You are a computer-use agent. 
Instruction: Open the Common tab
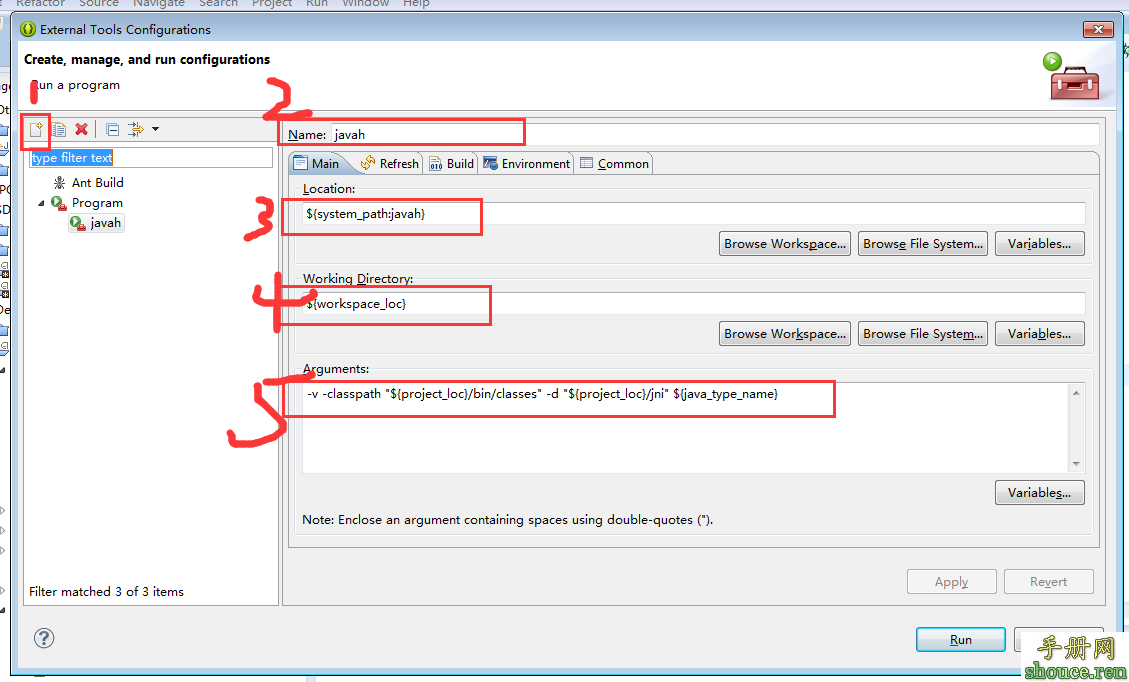pyautogui.click(x=614, y=164)
